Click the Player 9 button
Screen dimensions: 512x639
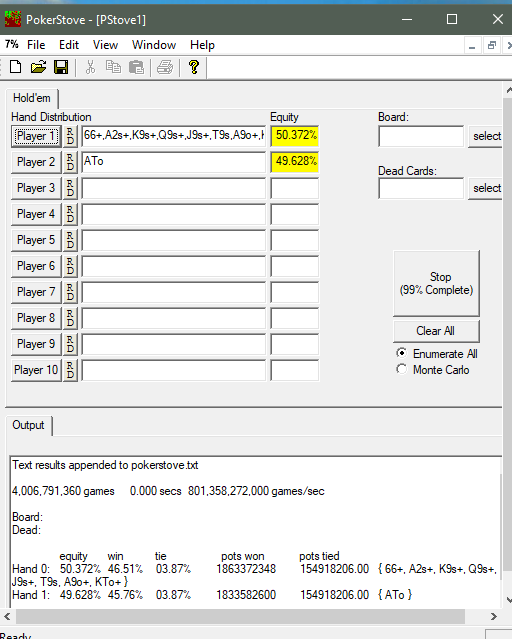coord(36,344)
